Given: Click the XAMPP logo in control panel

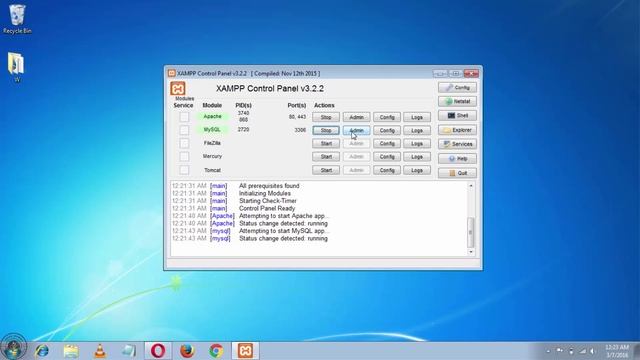Looking at the screenshot, I should 178,88.
